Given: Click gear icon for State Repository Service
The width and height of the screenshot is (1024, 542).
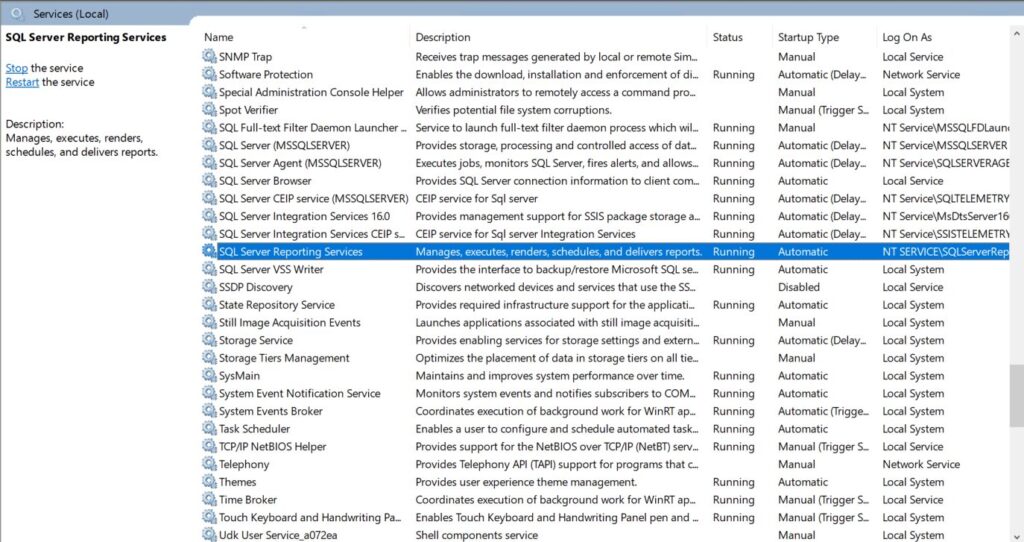Looking at the screenshot, I should (x=209, y=304).
